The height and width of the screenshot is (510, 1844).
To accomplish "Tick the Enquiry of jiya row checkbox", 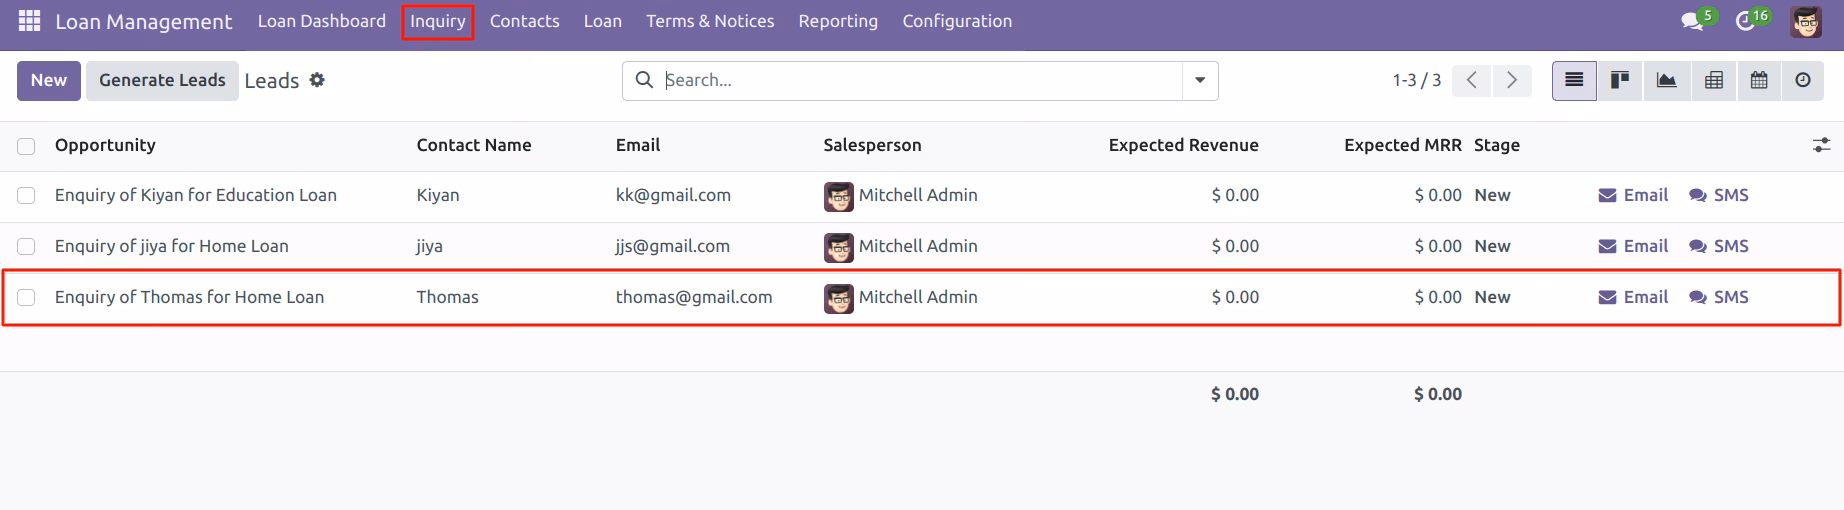I will (x=26, y=247).
